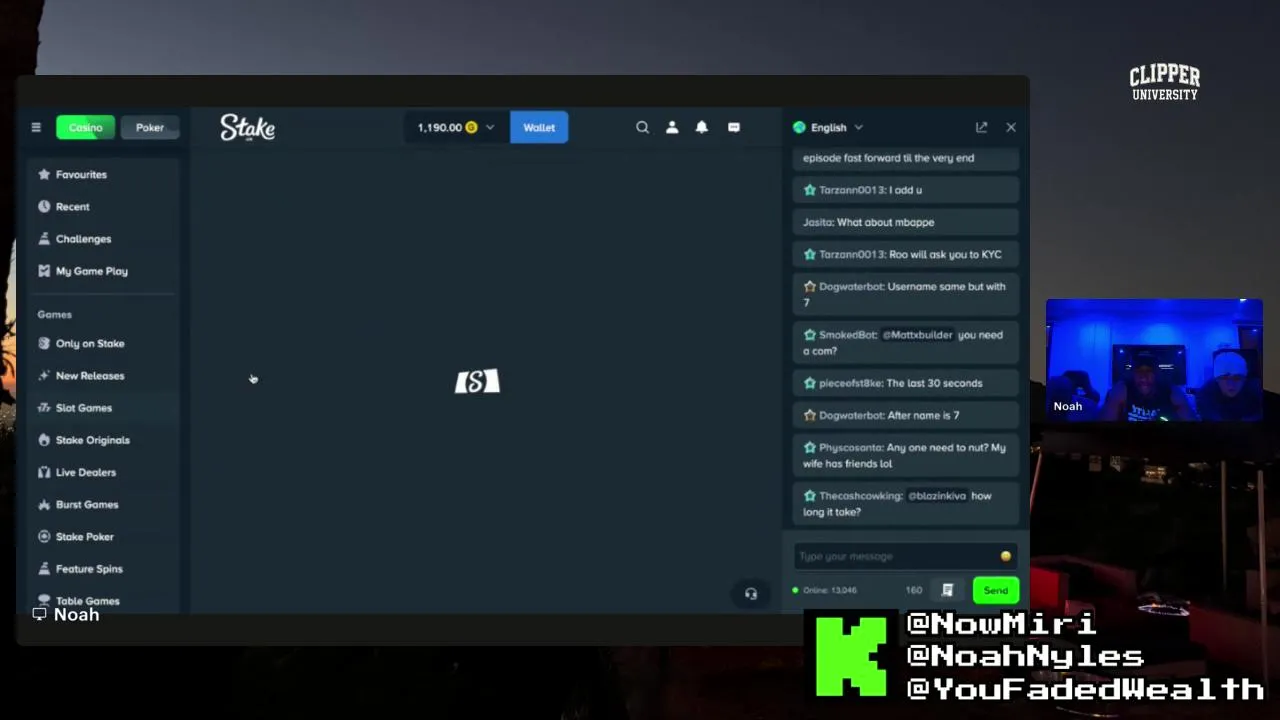Click the icon beside Burst Games
Viewport: 1280px width, 720px height.
click(x=44, y=504)
